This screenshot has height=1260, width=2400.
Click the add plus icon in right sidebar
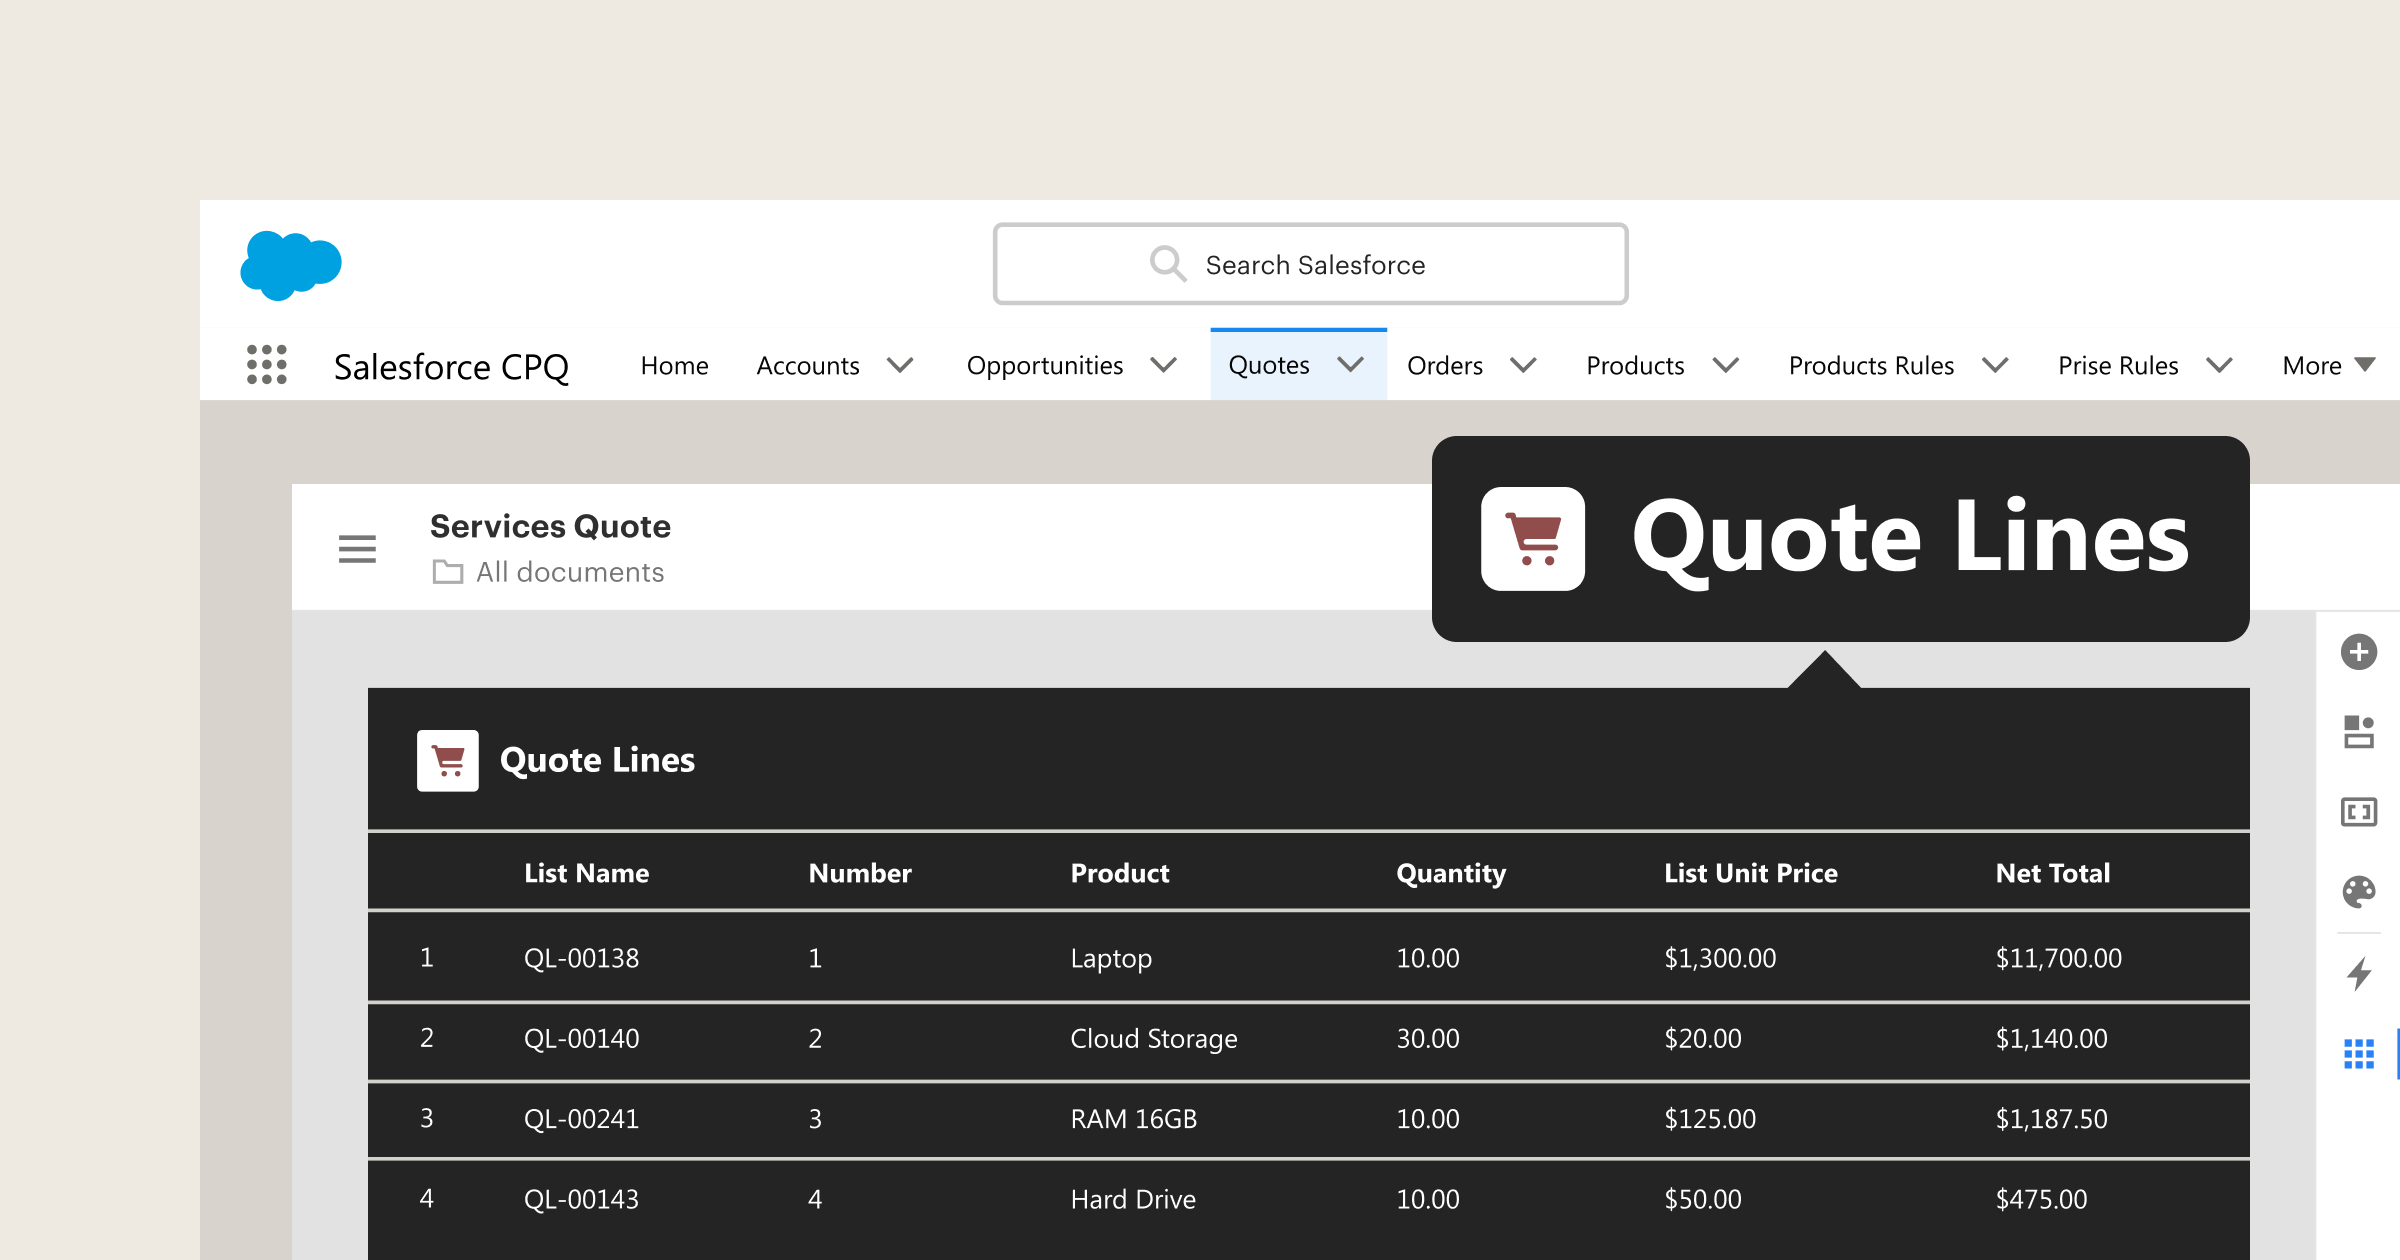click(x=2359, y=652)
